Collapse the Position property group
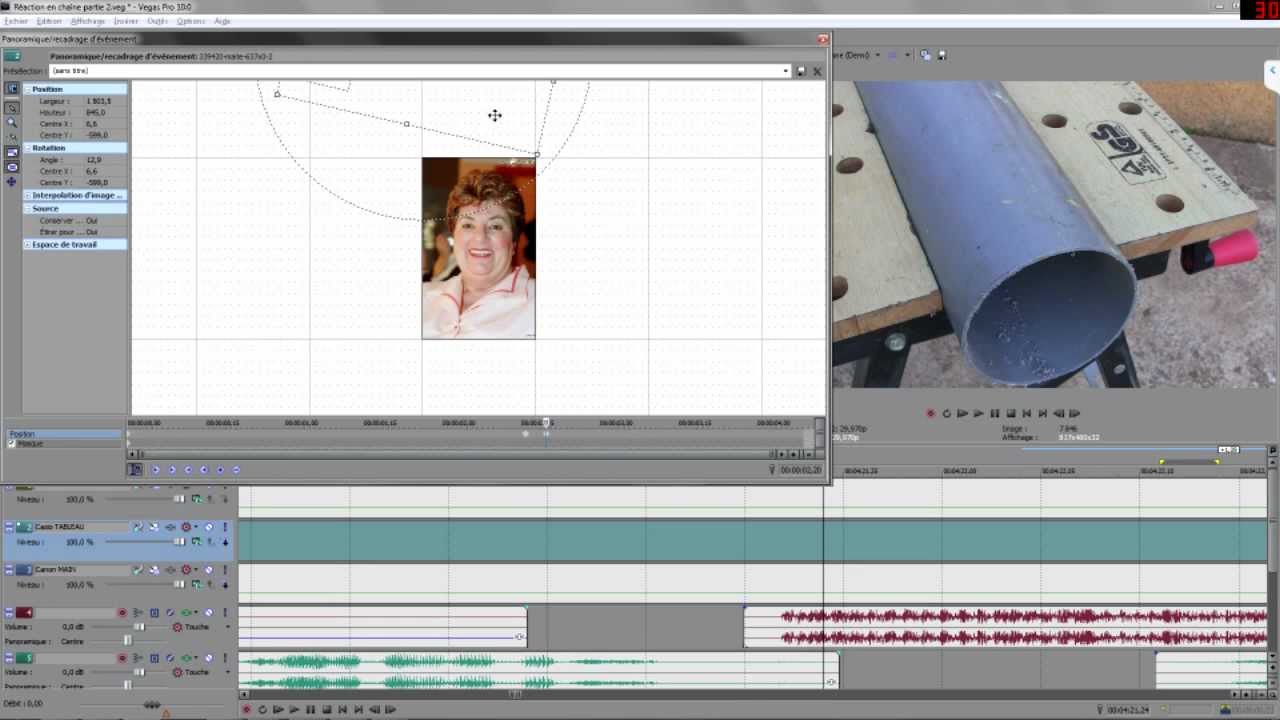Screen dimensions: 1280x720 point(28,89)
